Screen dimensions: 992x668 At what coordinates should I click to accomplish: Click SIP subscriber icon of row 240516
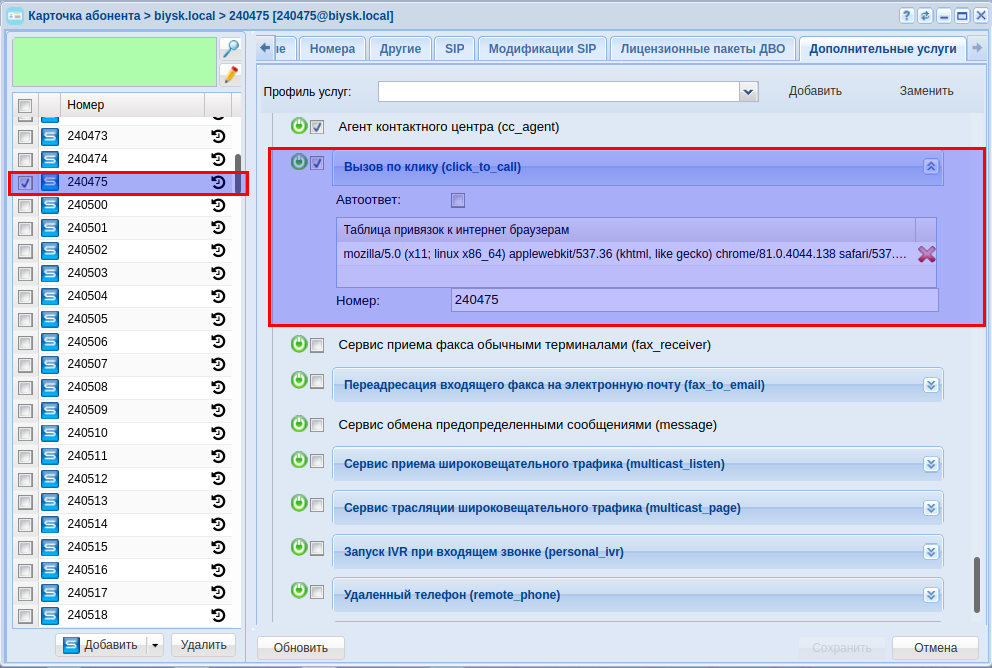pyautogui.click(x=50, y=570)
